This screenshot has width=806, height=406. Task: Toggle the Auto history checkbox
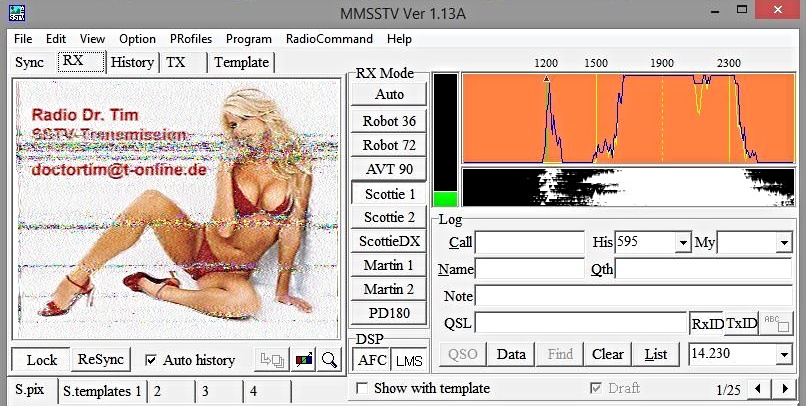click(151, 360)
